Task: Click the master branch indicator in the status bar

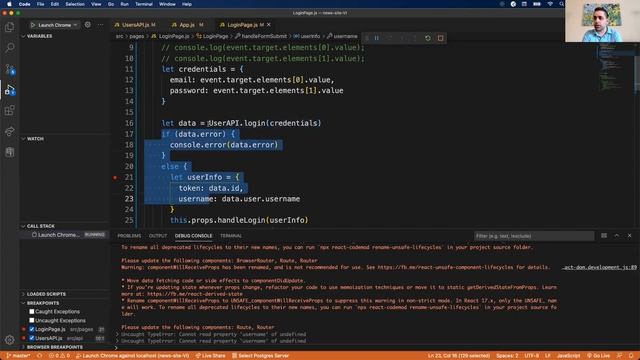Action: tap(18, 356)
